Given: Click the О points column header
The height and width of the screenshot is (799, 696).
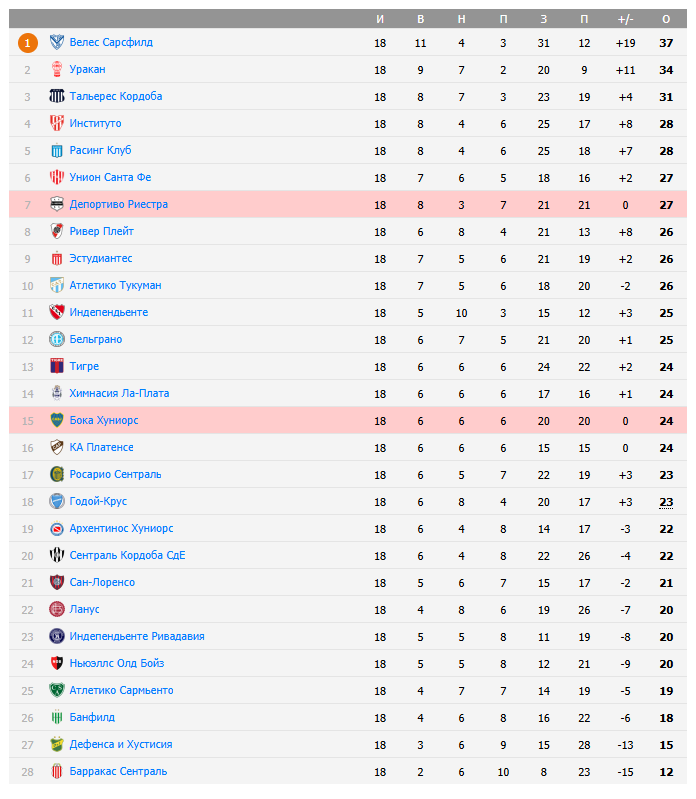Looking at the screenshot, I should 666,19.
